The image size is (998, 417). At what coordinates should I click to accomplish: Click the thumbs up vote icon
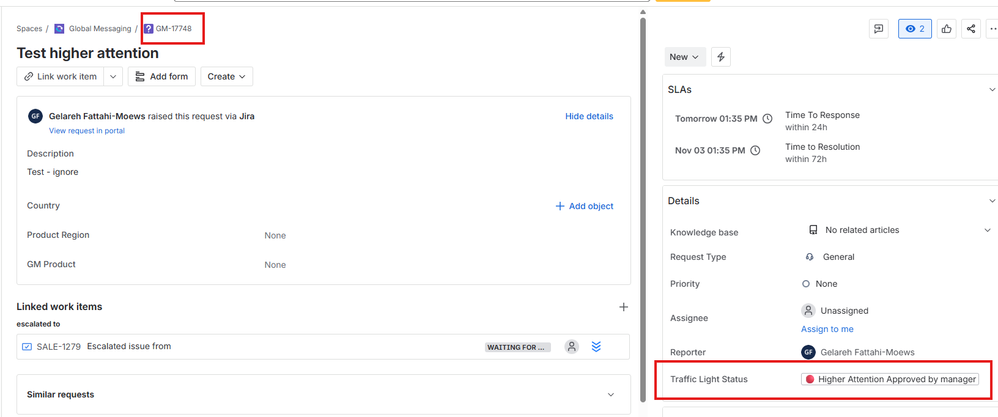tap(946, 29)
